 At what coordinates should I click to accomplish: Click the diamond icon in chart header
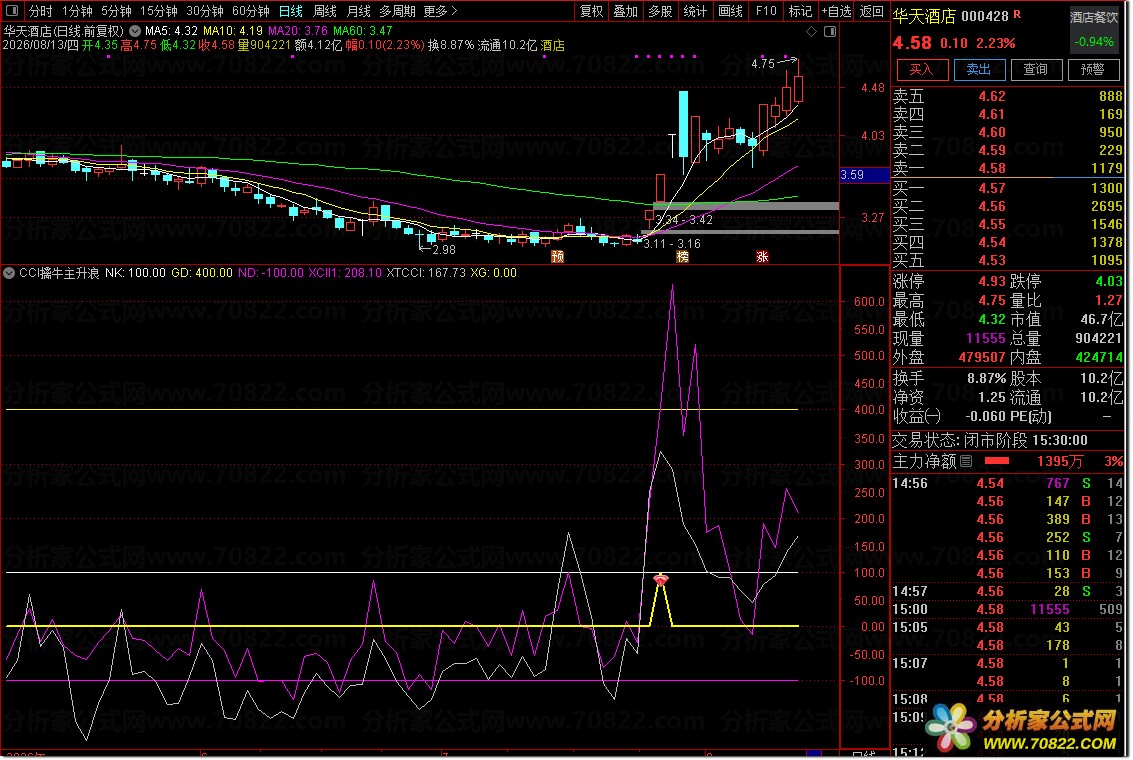pos(811,31)
